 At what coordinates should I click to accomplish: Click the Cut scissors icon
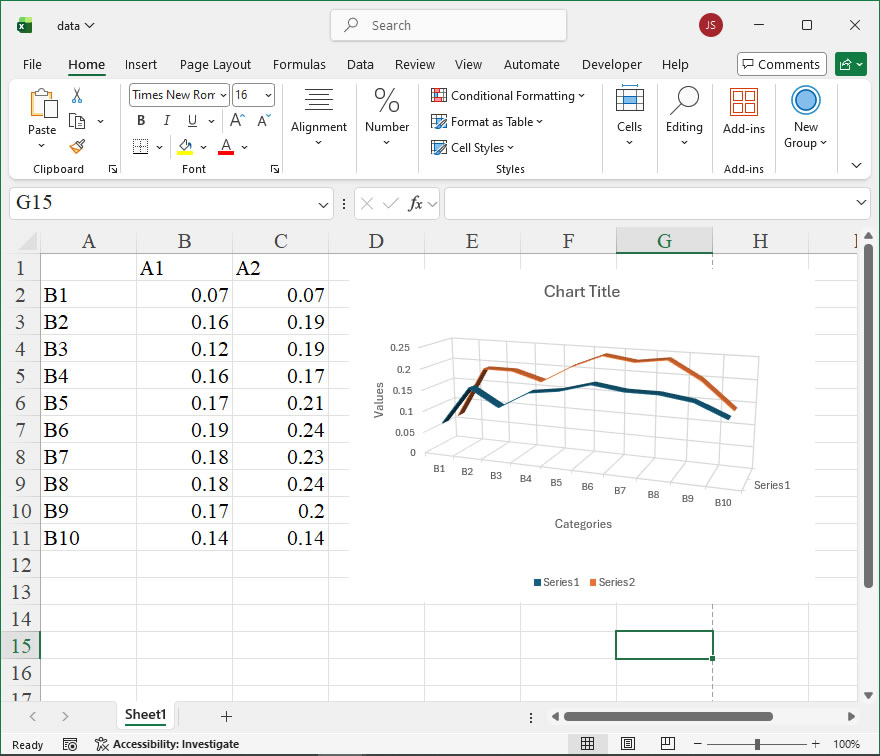(77, 96)
